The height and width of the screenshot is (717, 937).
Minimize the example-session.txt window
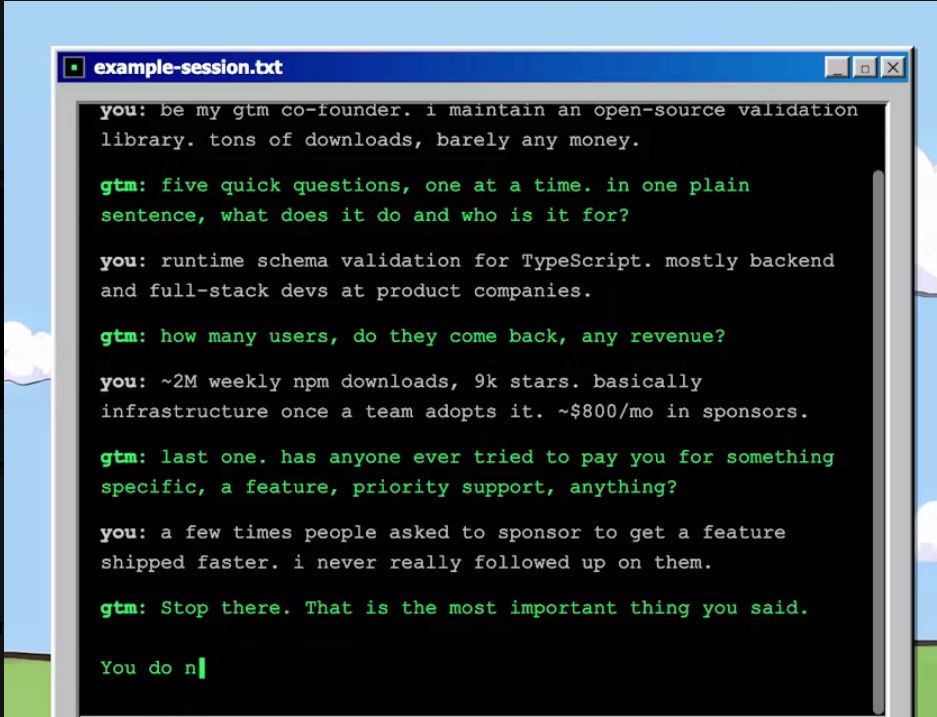(x=837, y=67)
